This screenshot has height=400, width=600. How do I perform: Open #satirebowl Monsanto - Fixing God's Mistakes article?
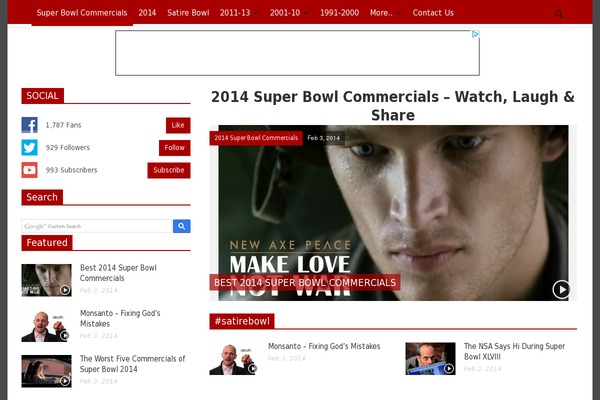(x=324, y=346)
